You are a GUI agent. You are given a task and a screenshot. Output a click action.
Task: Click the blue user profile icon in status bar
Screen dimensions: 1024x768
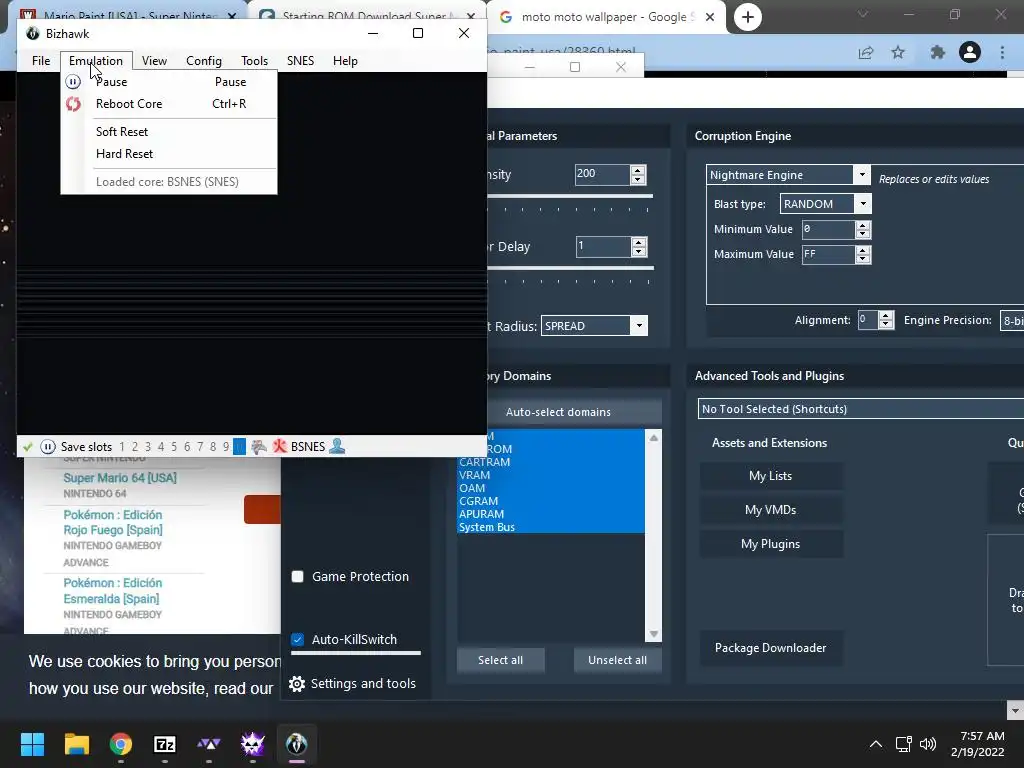tap(337, 446)
